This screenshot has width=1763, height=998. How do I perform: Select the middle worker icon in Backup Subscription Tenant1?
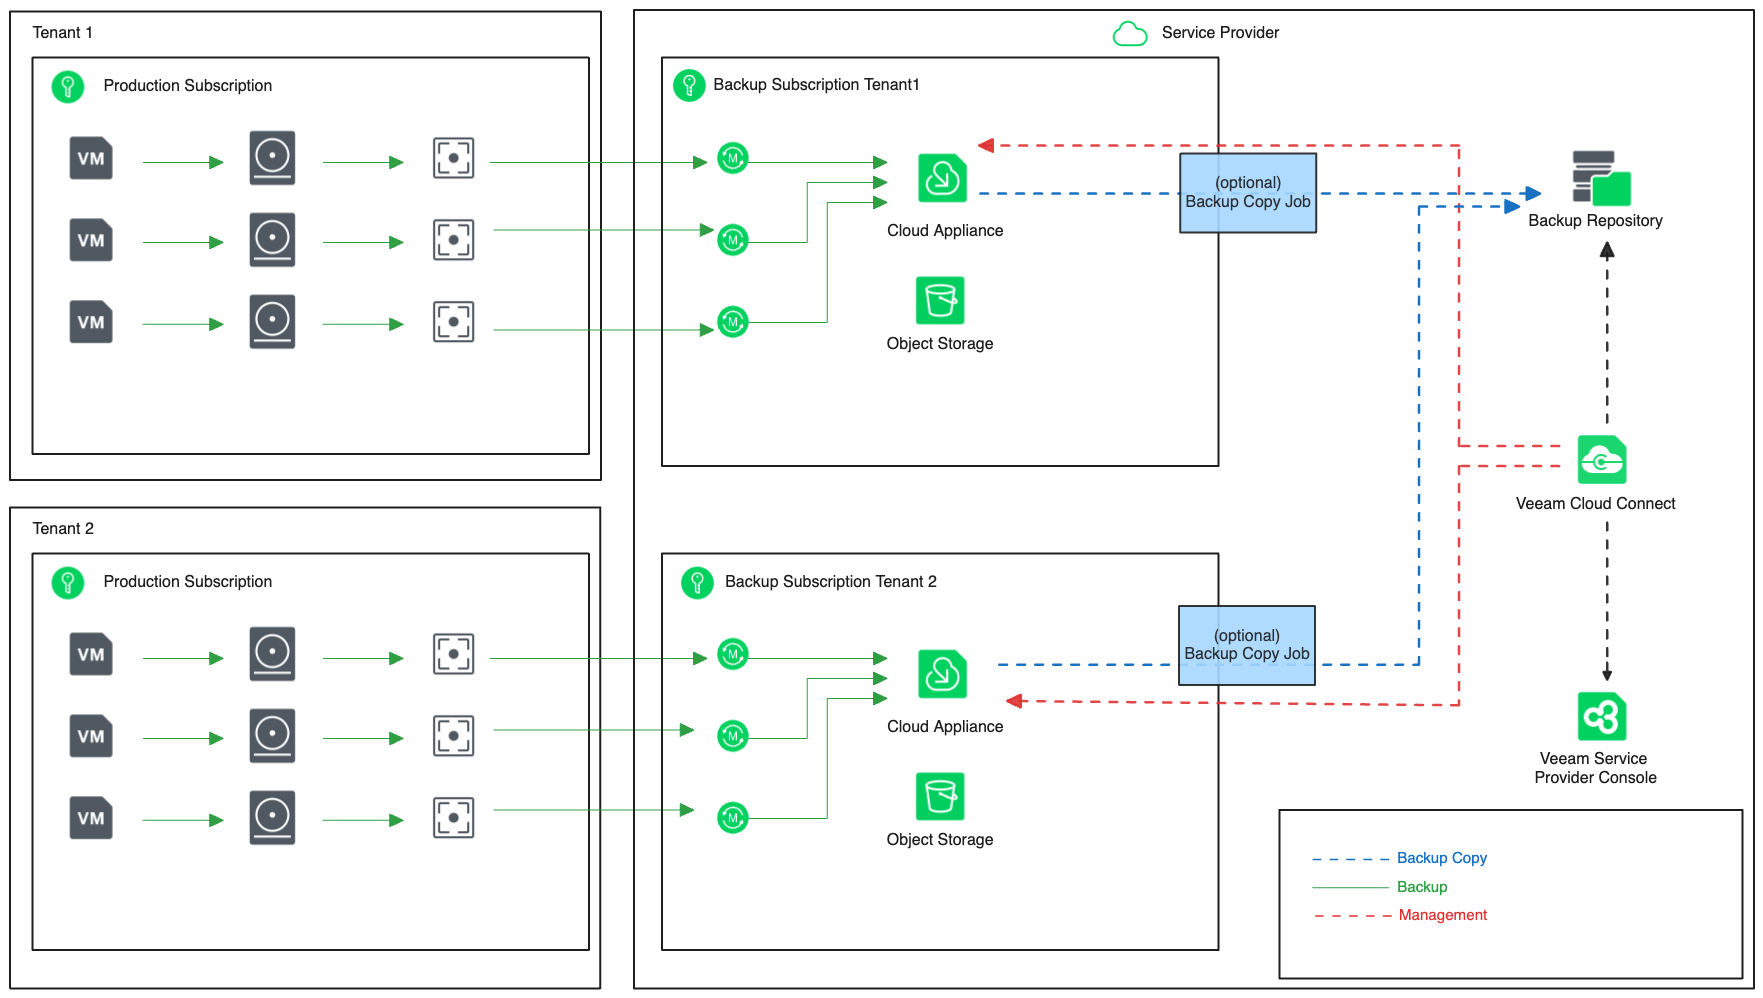(733, 240)
